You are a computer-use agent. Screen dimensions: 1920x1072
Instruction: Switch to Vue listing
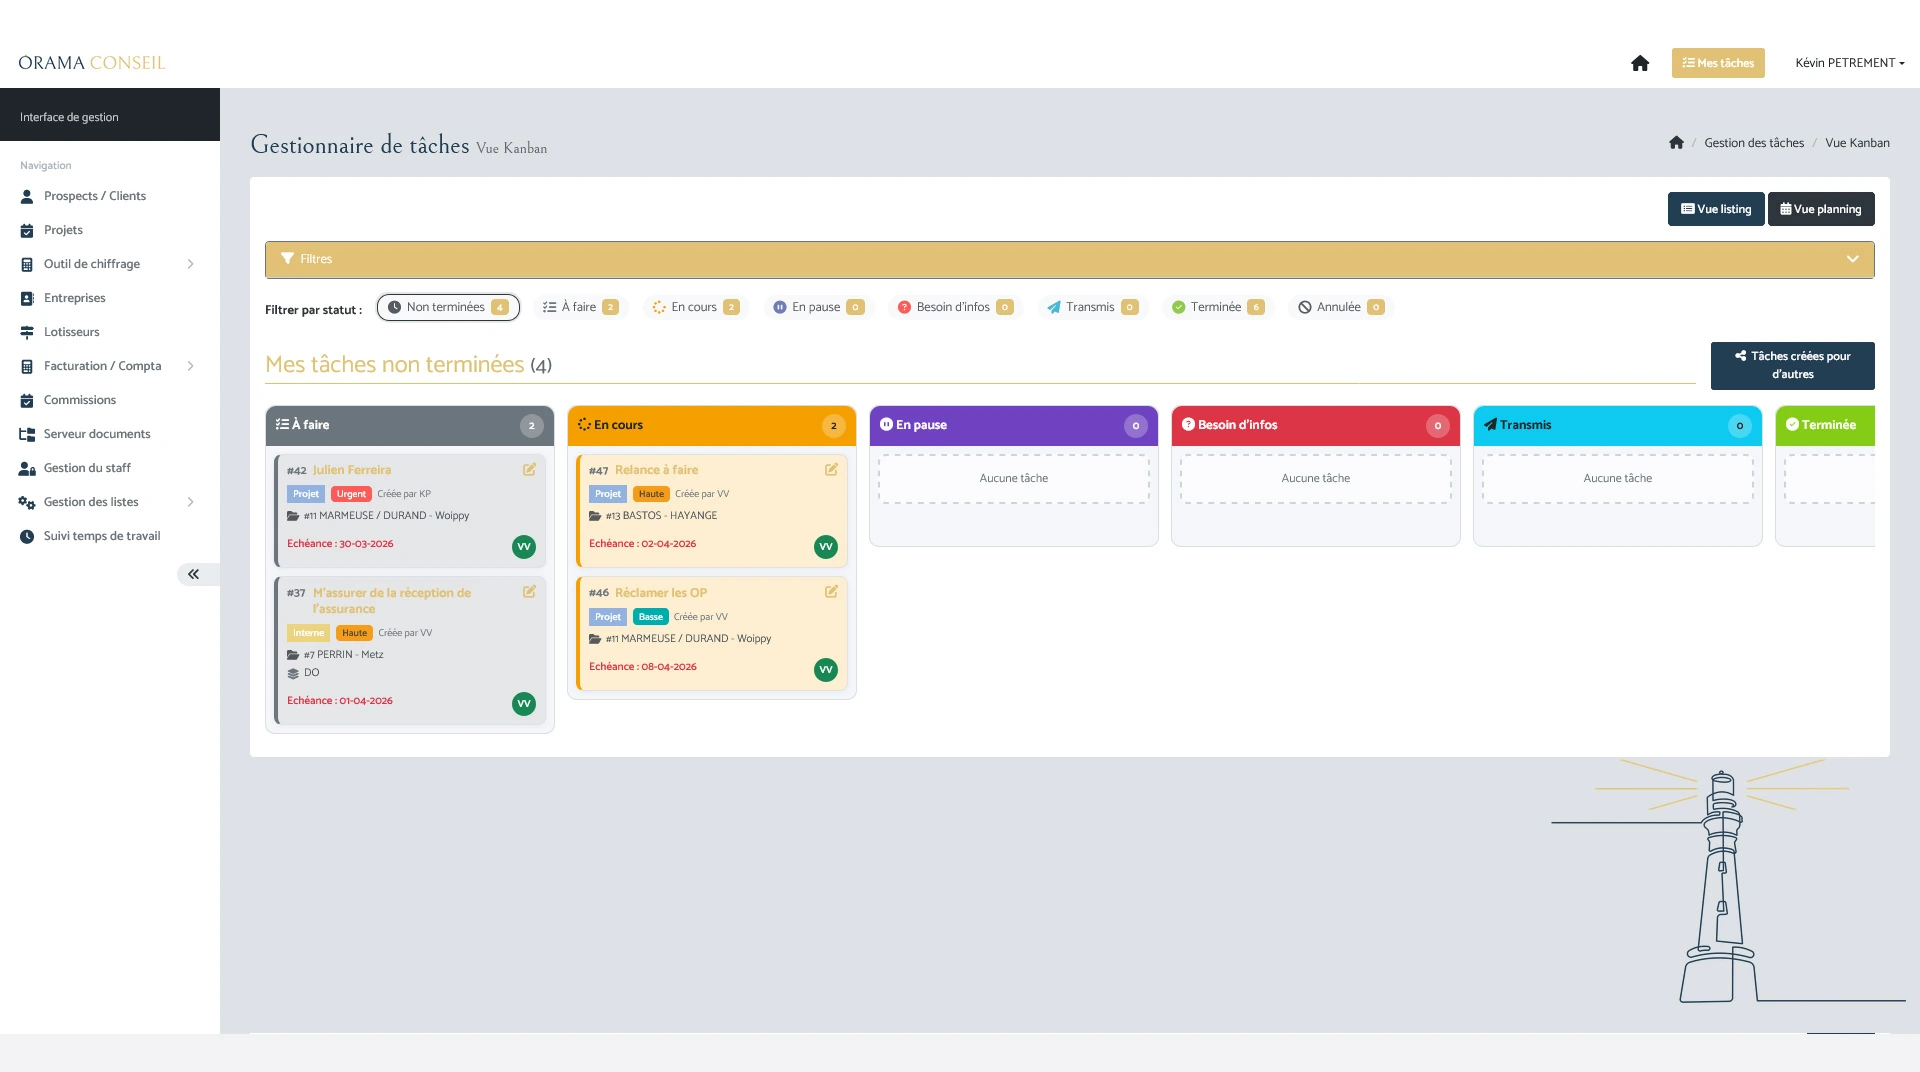[1715, 209]
